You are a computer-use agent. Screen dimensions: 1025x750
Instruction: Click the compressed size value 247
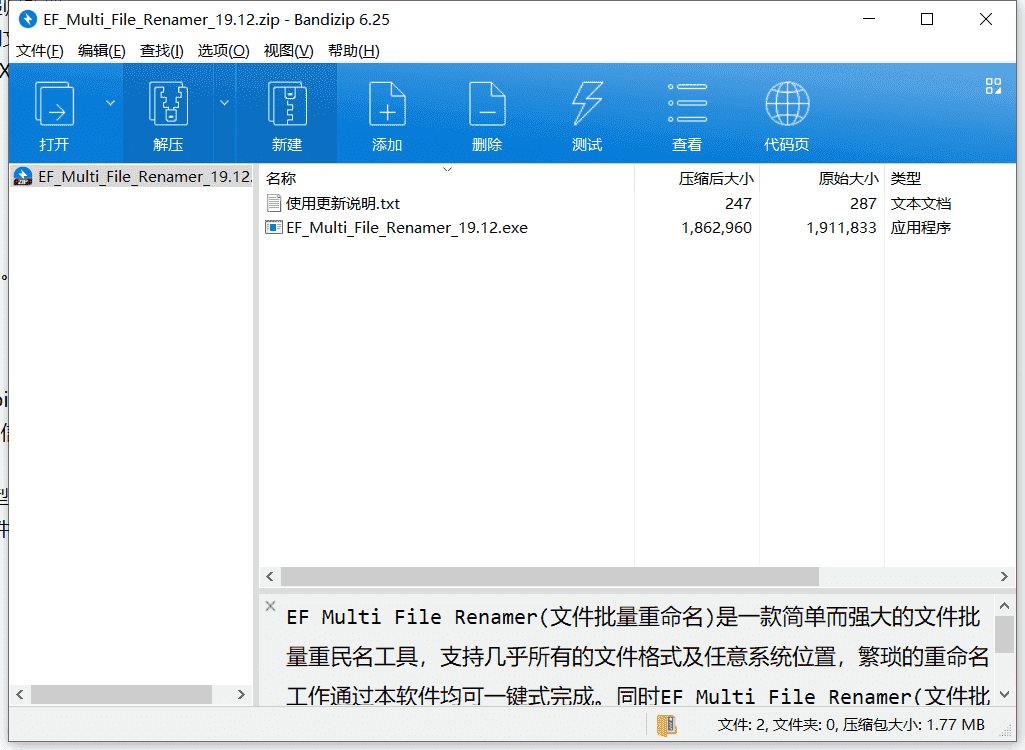(738, 203)
